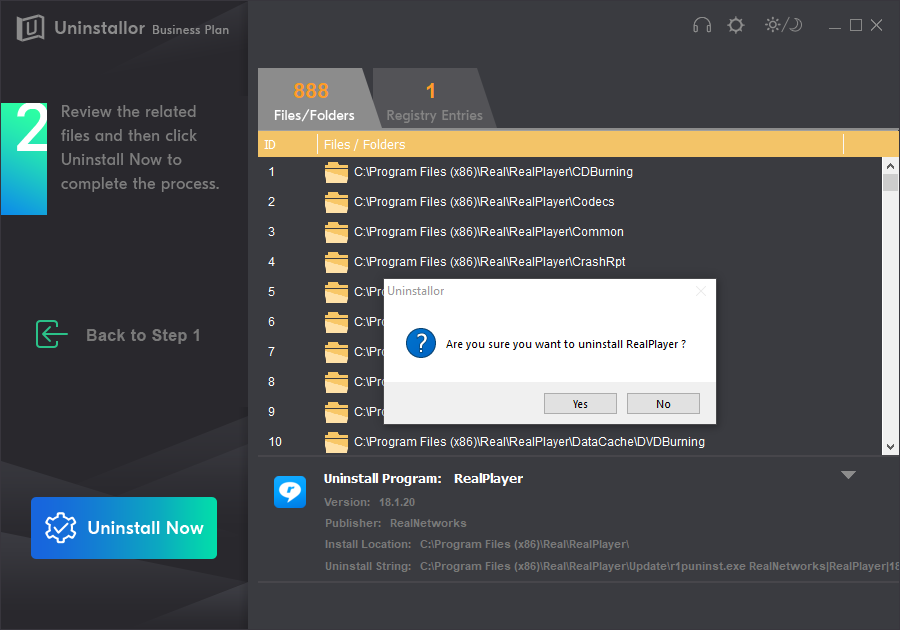
Task: Select the RealPlayer\Codecs path entry
Action: [484, 201]
